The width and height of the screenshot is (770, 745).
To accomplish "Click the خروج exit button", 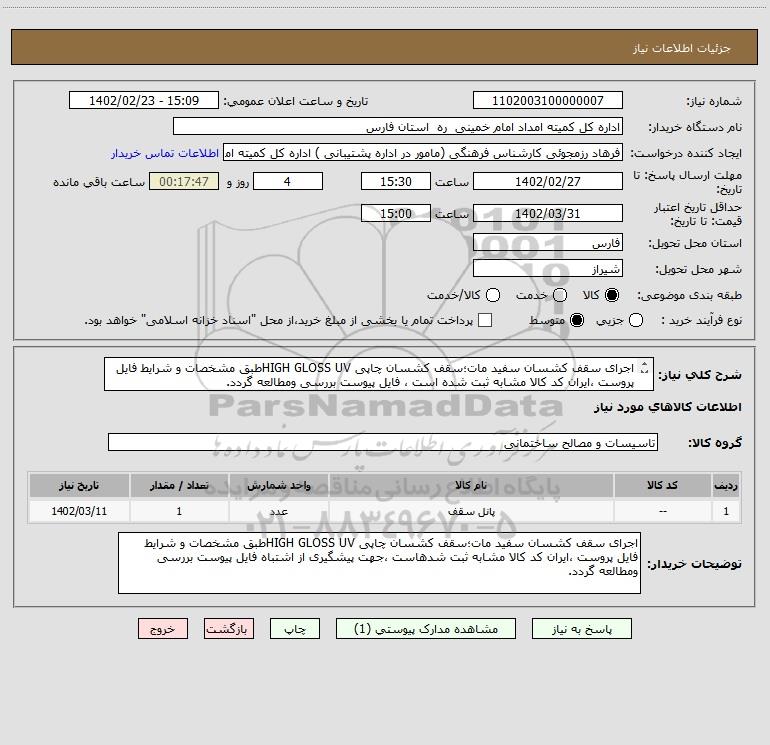I will (163, 629).
